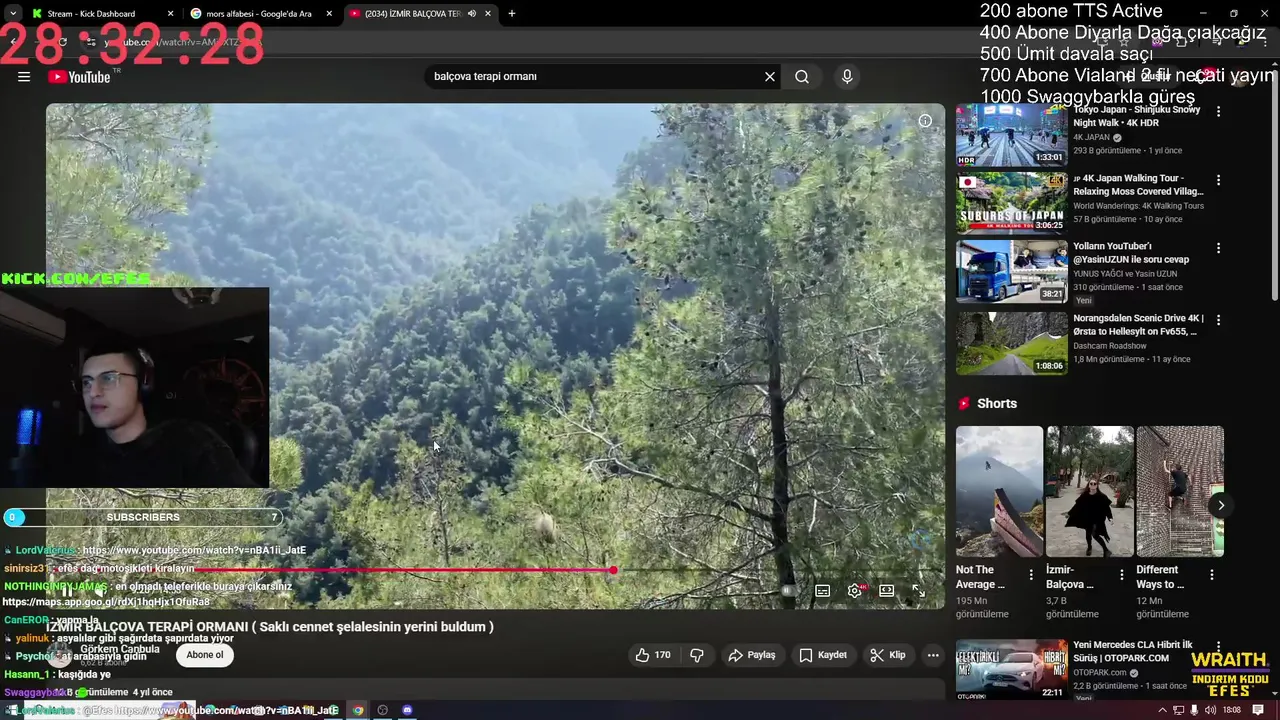Close the Kick Dashboard tab

tap(170, 14)
